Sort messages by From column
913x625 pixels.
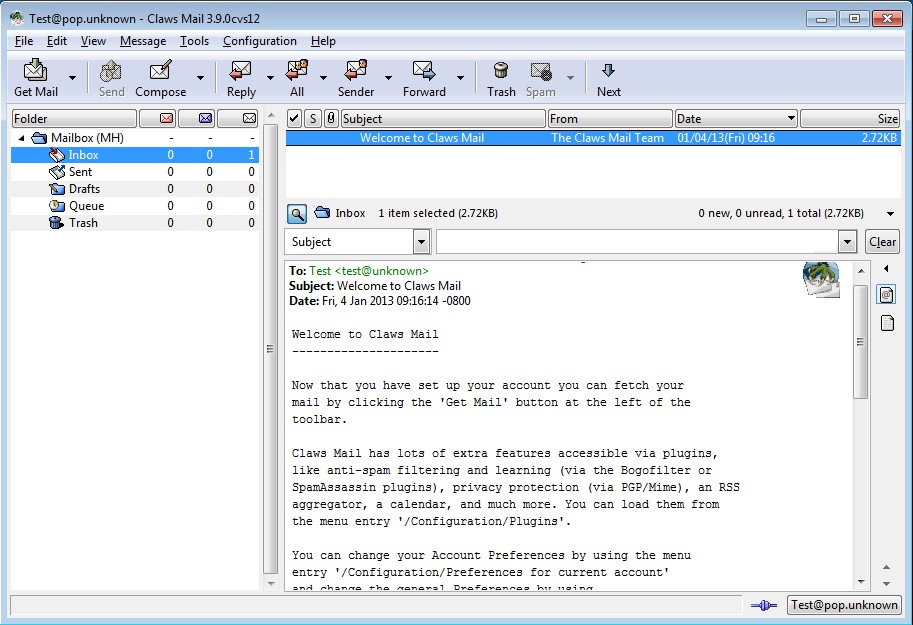coord(610,118)
